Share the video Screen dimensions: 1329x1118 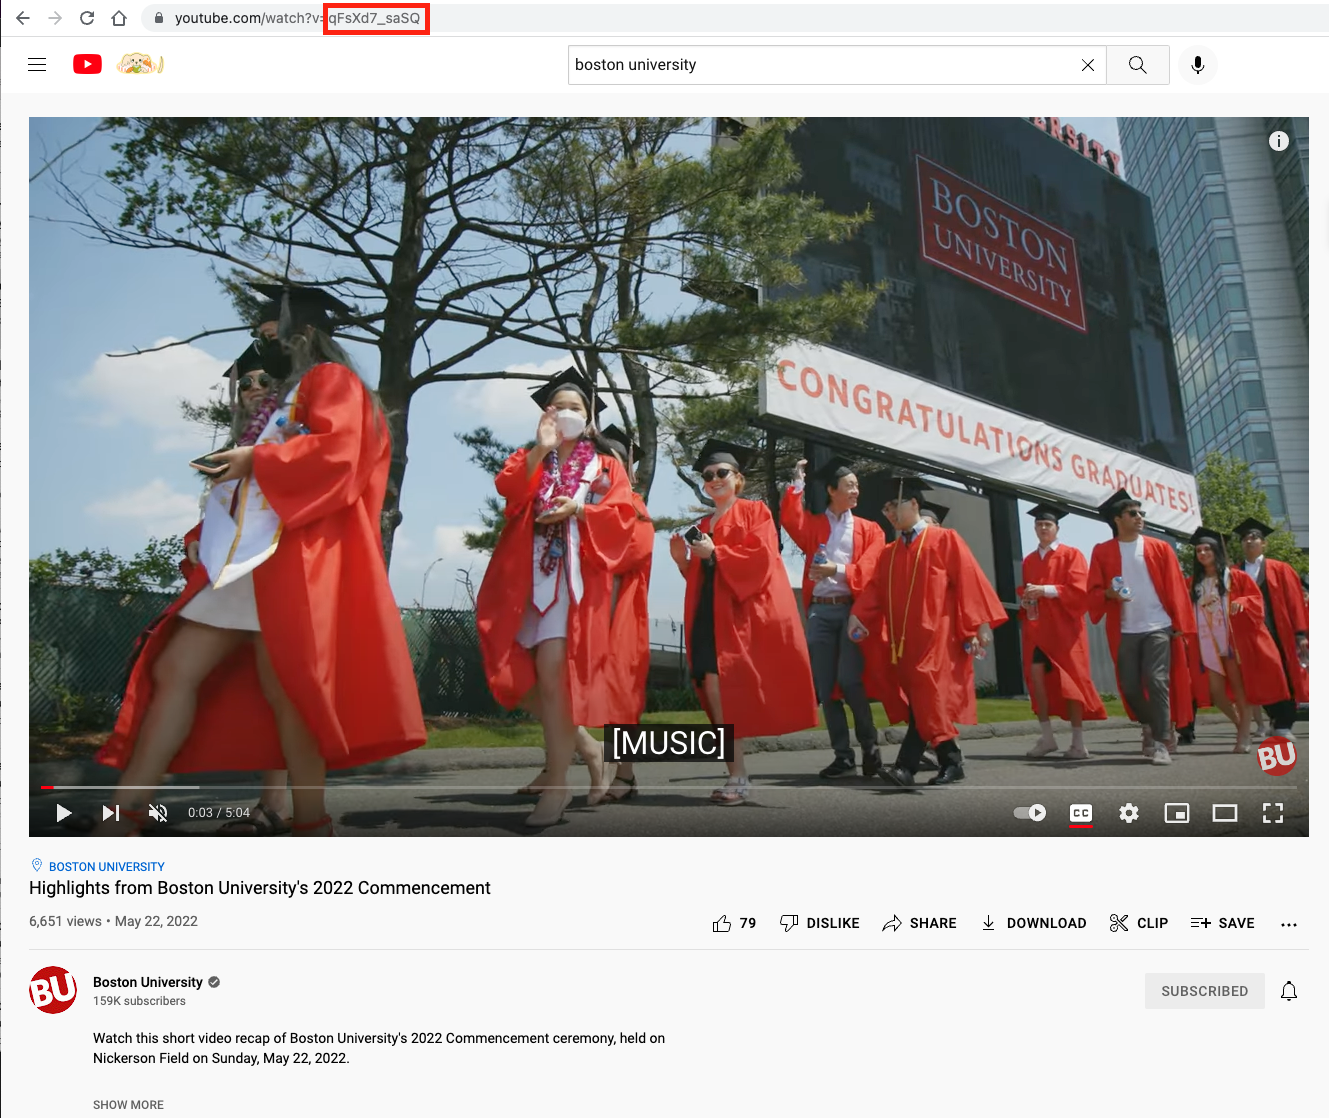pos(919,923)
